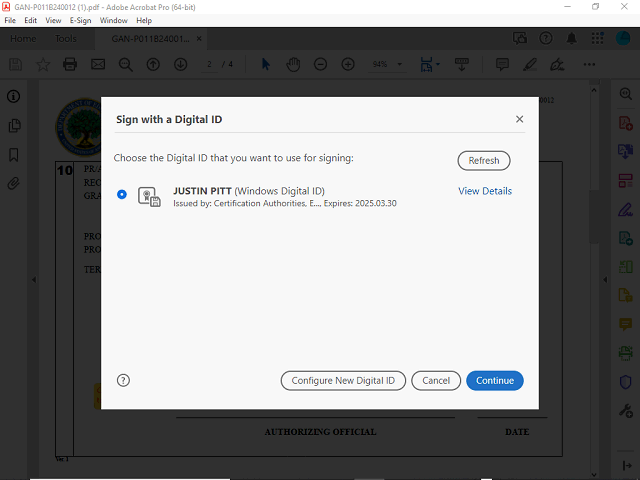Open View Details link for digital ID
Image resolution: width=640 pixels, height=480 pixels.
click(x=485, y=191)
